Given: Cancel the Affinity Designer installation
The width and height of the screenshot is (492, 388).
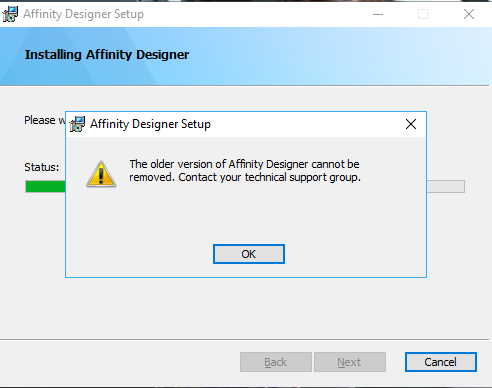Looking at the screenshot, I should tap(441, 362).
